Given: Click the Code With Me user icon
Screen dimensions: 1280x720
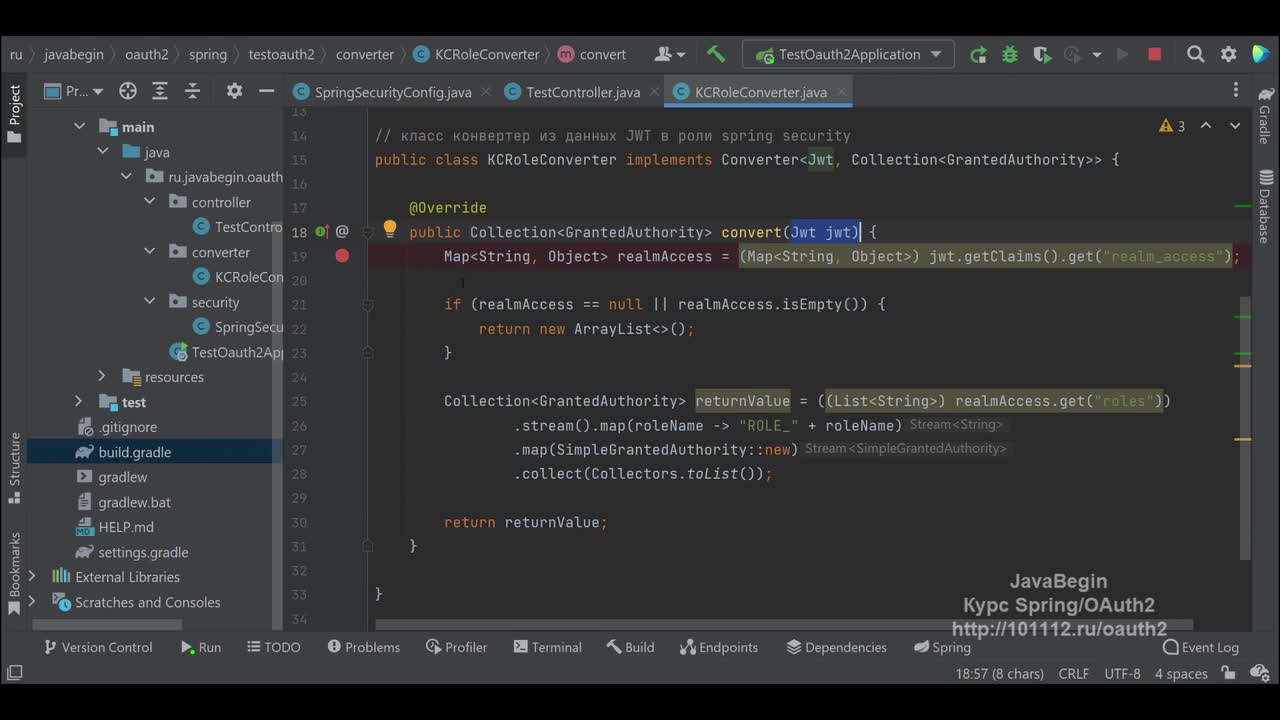Looking at the screenshot, I should coord(670,54).
